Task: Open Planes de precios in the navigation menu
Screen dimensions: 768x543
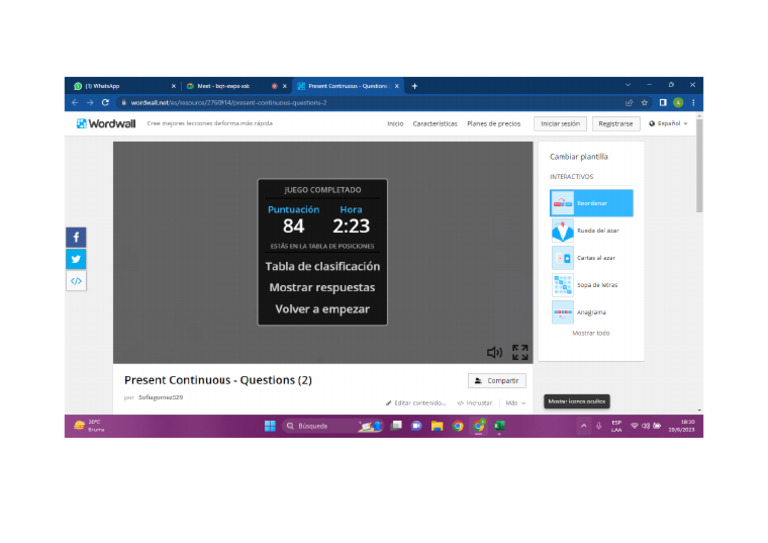Action: (493, 124)
